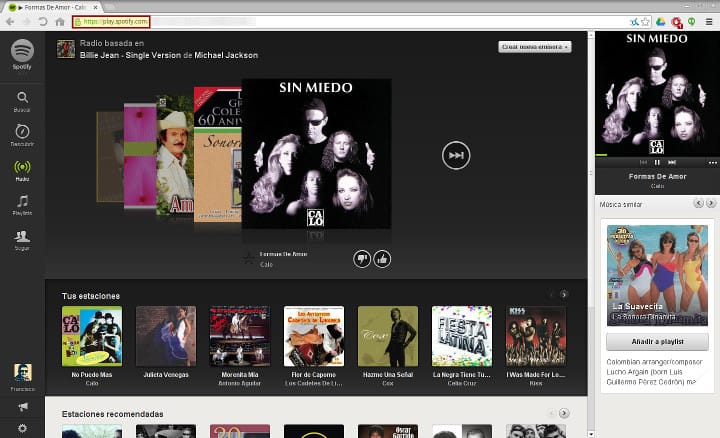Play the La Negra Tiene Tu... station
This screenshot has height=438, width=720.
click(462, 336)
